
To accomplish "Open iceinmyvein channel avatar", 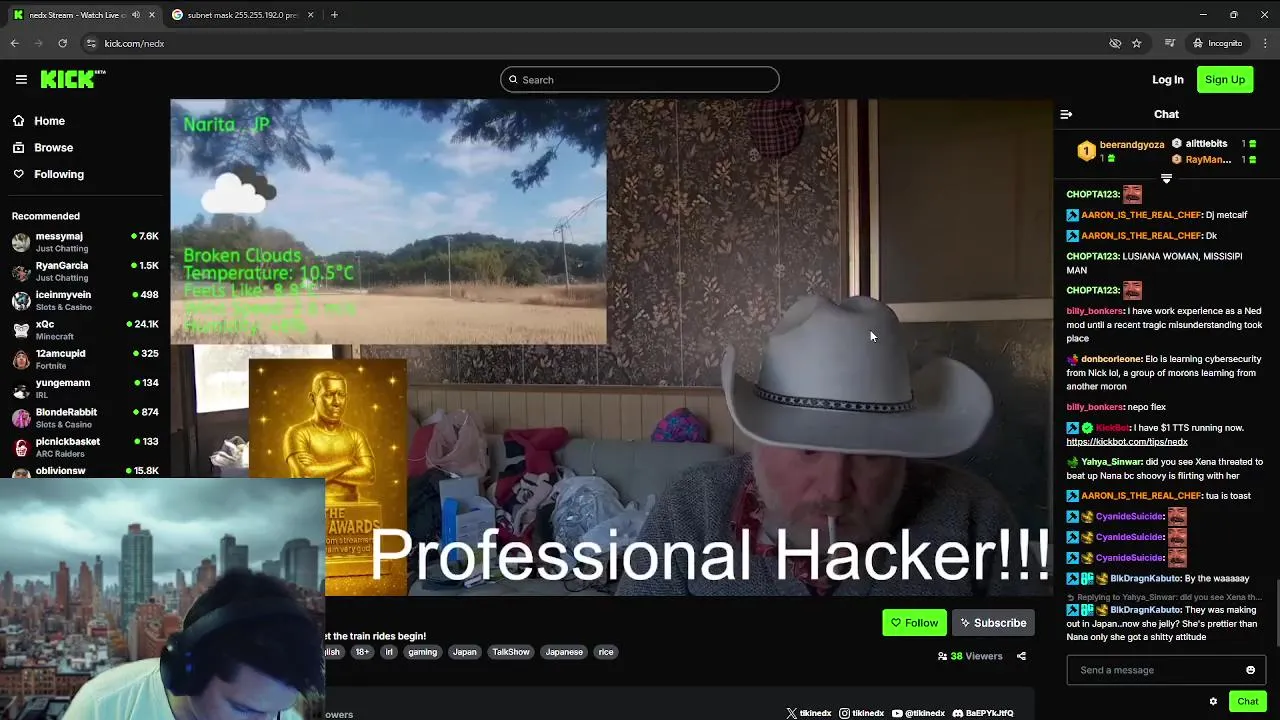I will pos(21,301).
